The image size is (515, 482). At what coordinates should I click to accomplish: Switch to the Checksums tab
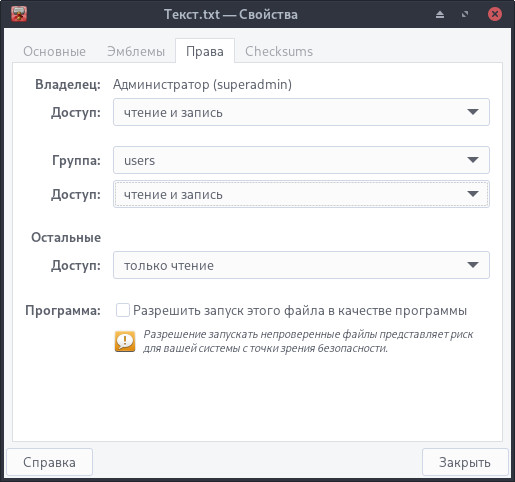(x=279, y=51)
